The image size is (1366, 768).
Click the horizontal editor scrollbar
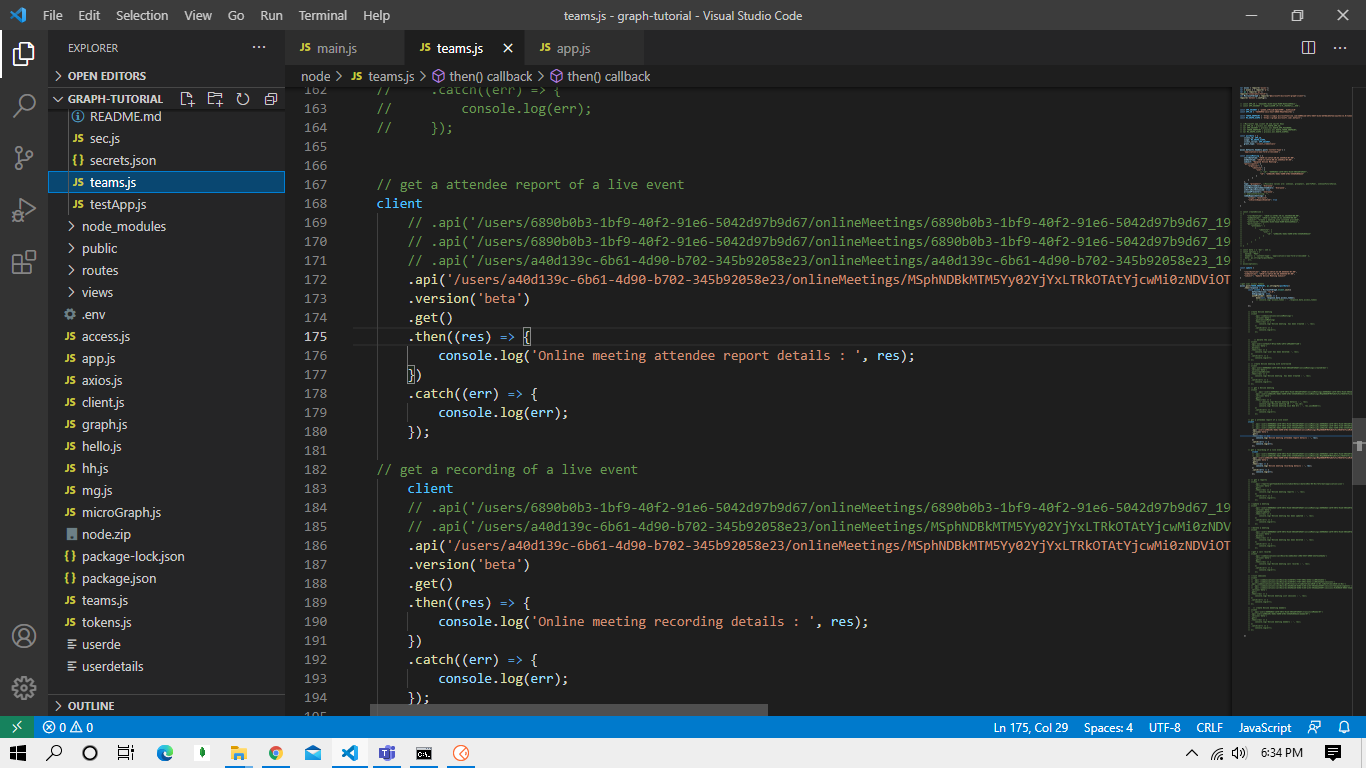click(x=569, y=710)
